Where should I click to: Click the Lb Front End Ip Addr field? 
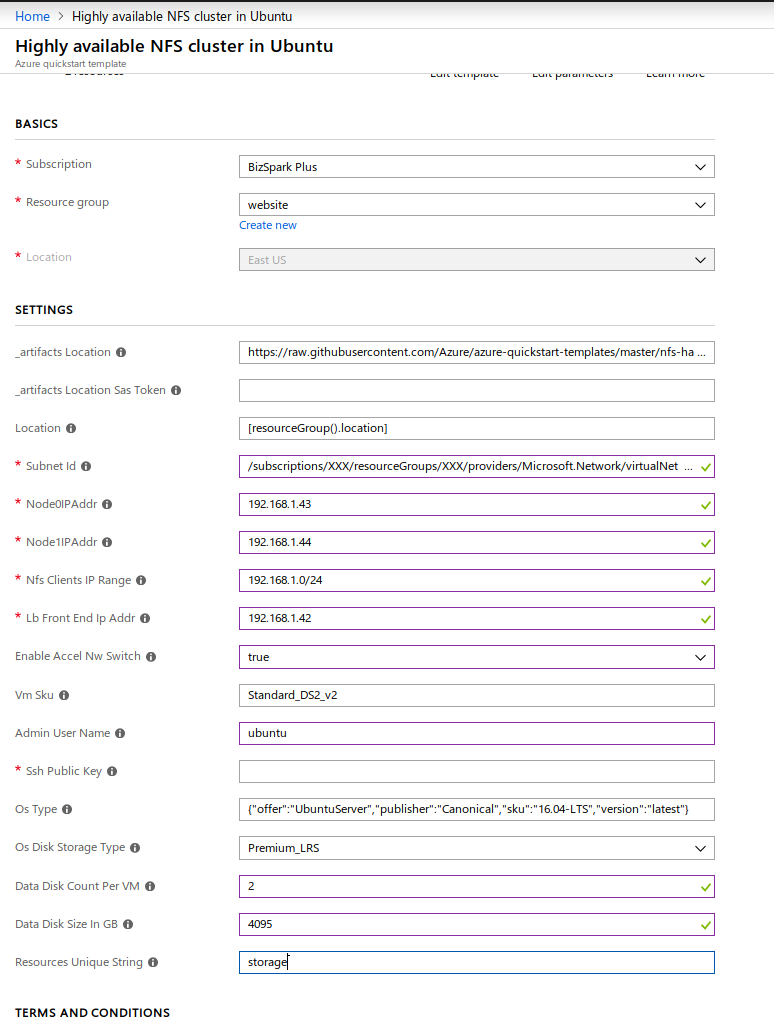476,619
